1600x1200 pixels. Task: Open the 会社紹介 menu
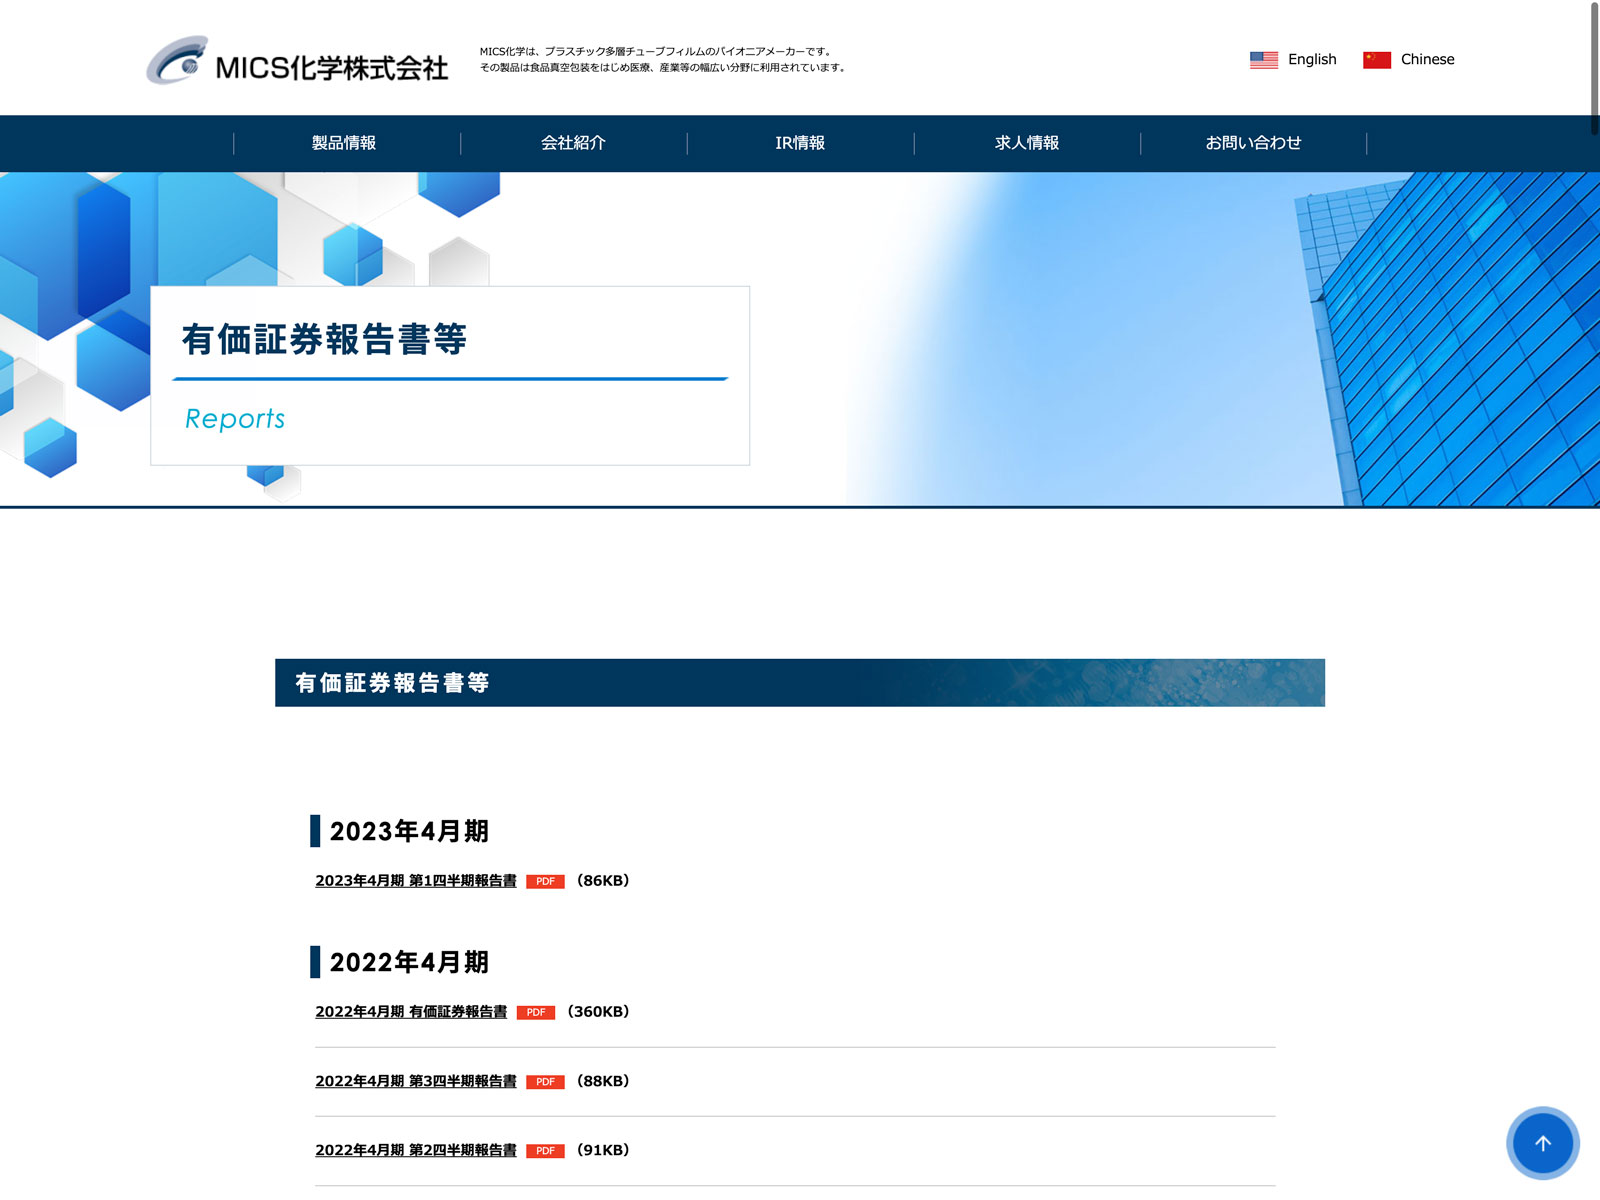pos(573,143)
